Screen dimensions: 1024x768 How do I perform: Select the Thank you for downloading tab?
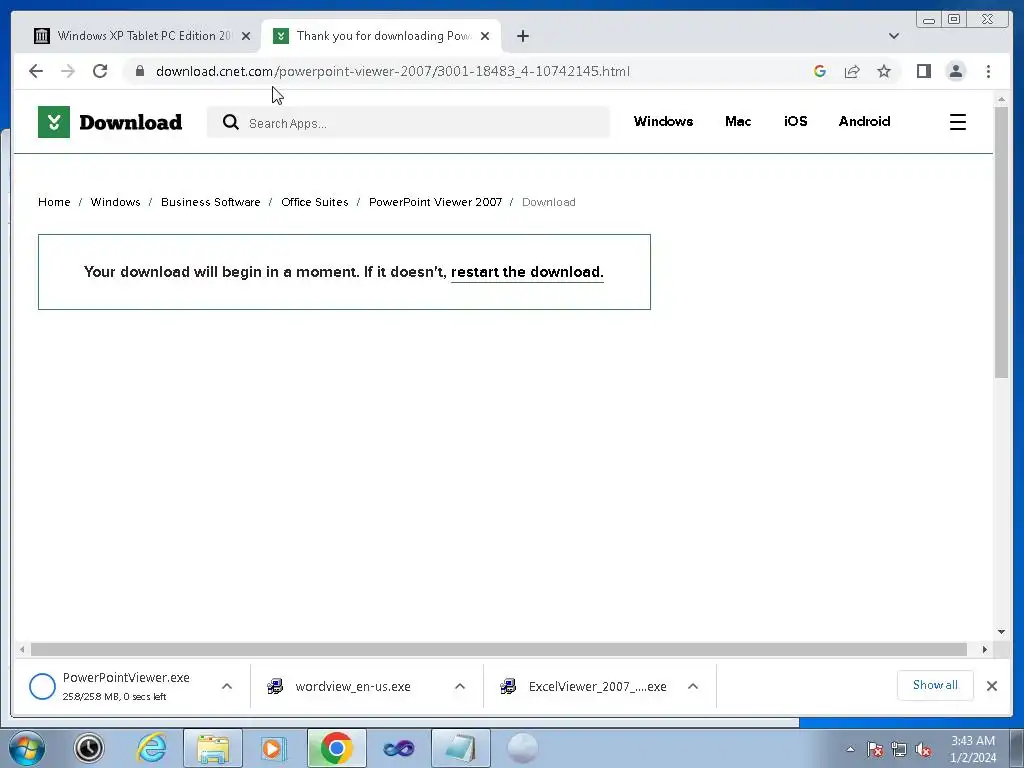[381, 36]
